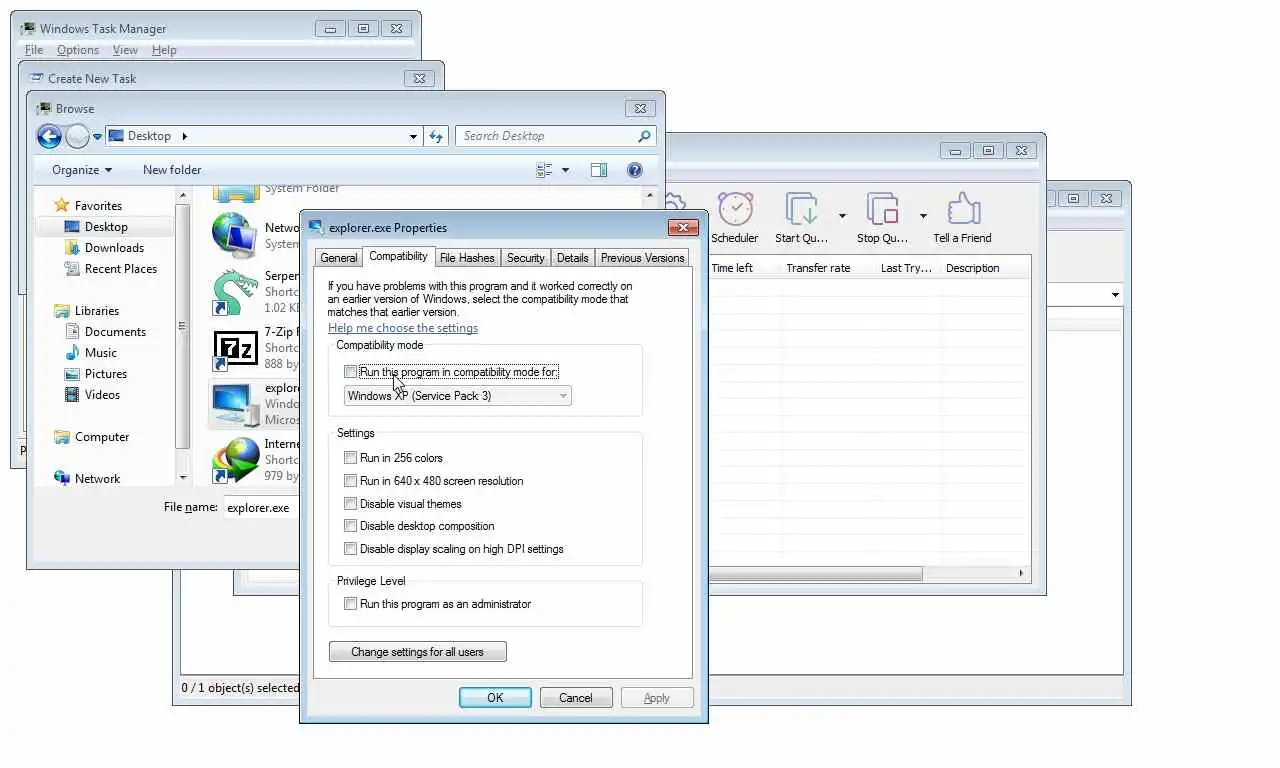Click New folder in Browse toolbar
Screen dimensions: 1280x768
click(172, 170)
